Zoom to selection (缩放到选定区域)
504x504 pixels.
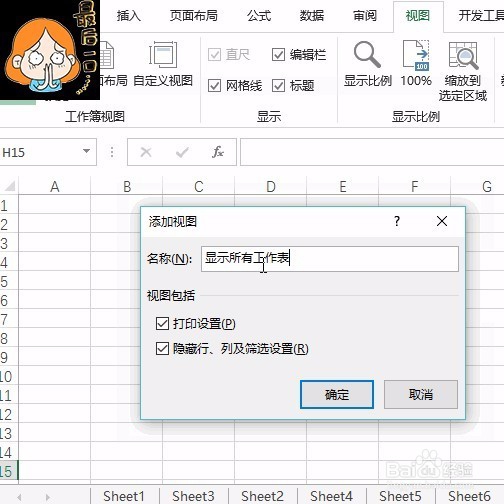463,71
